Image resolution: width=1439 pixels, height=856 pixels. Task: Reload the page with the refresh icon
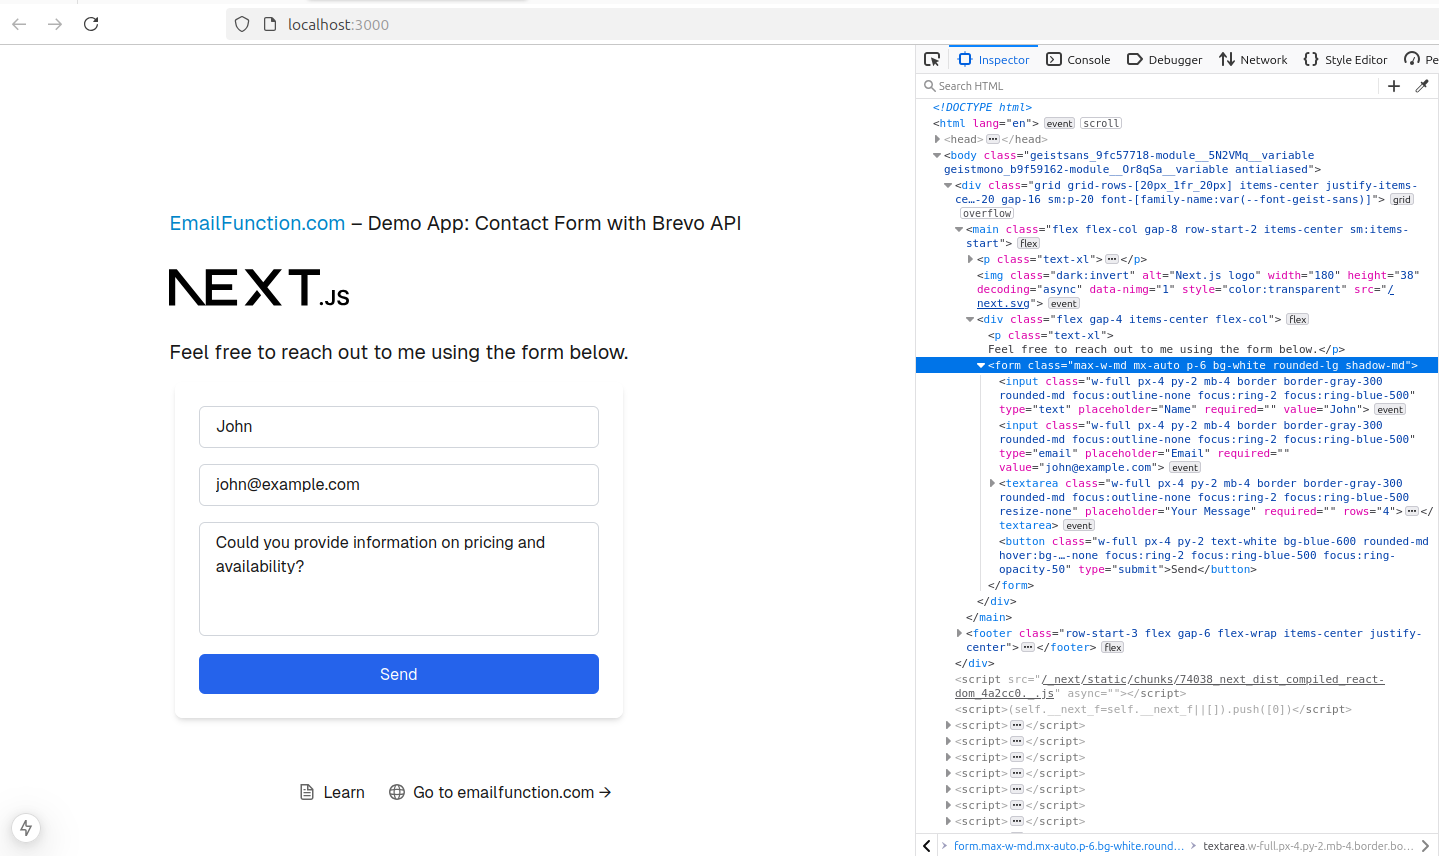[x=91, y=24]
